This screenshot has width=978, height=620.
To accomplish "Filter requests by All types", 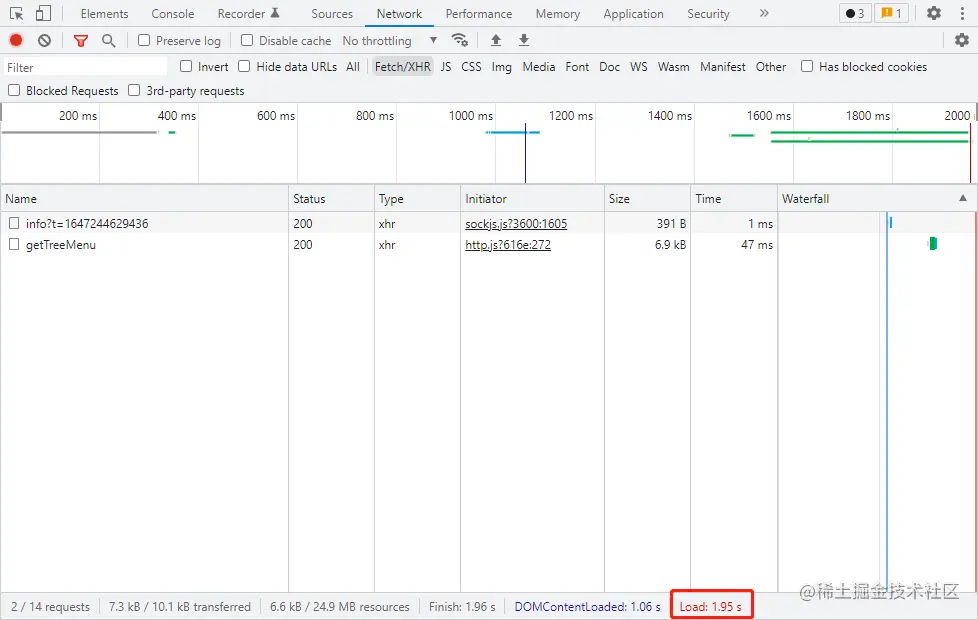I will click(x=353, y=67).
